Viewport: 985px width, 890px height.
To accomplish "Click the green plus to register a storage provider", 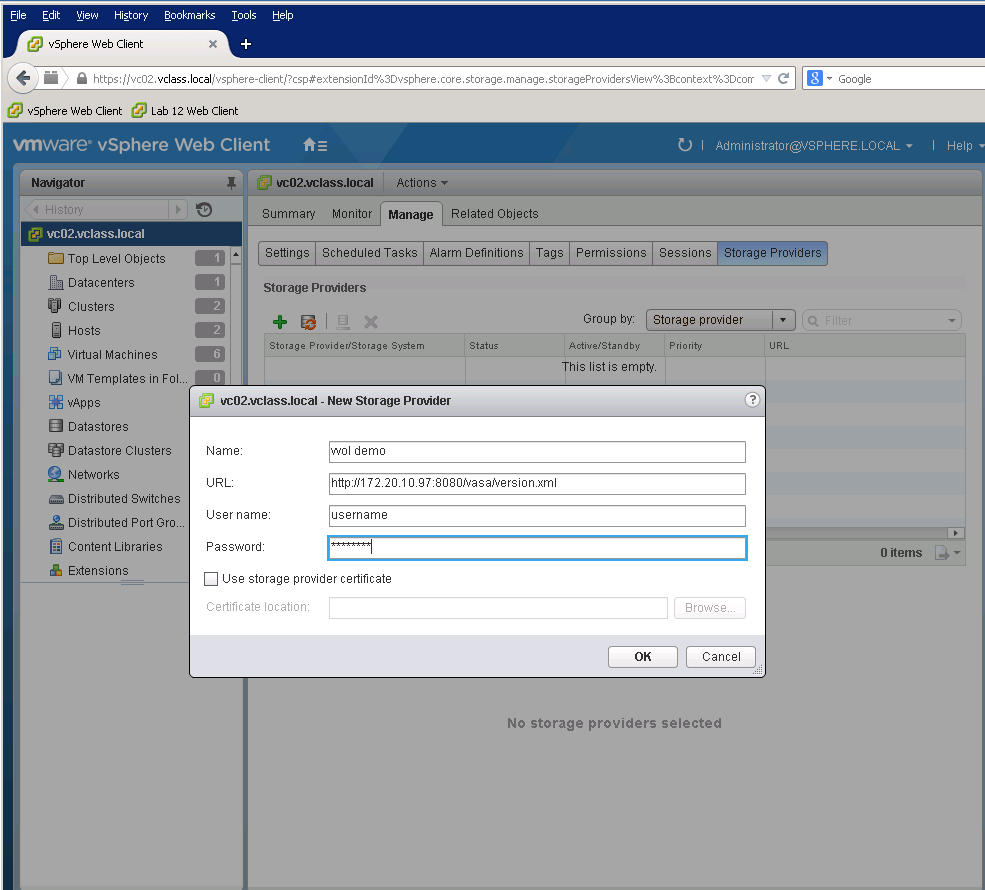I will click(x=280, y=321).
